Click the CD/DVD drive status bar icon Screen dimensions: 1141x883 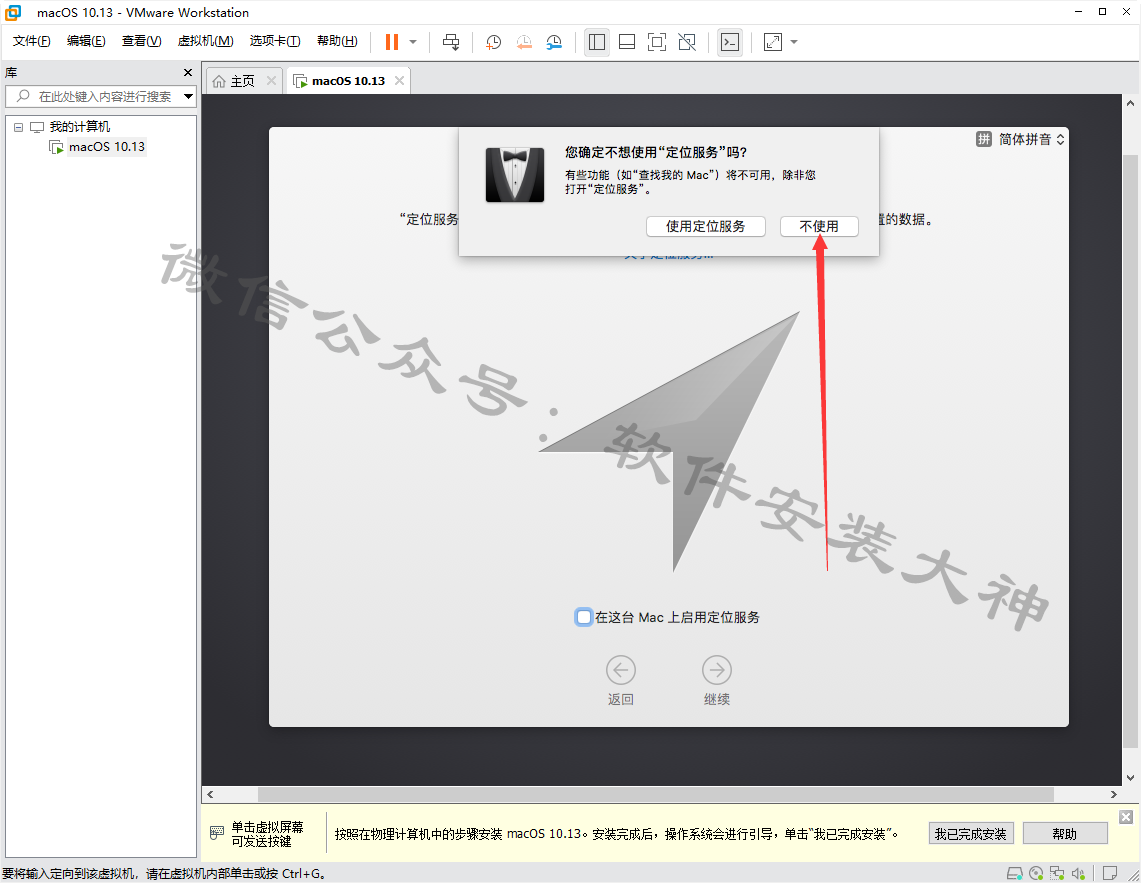click(1035, 873)
